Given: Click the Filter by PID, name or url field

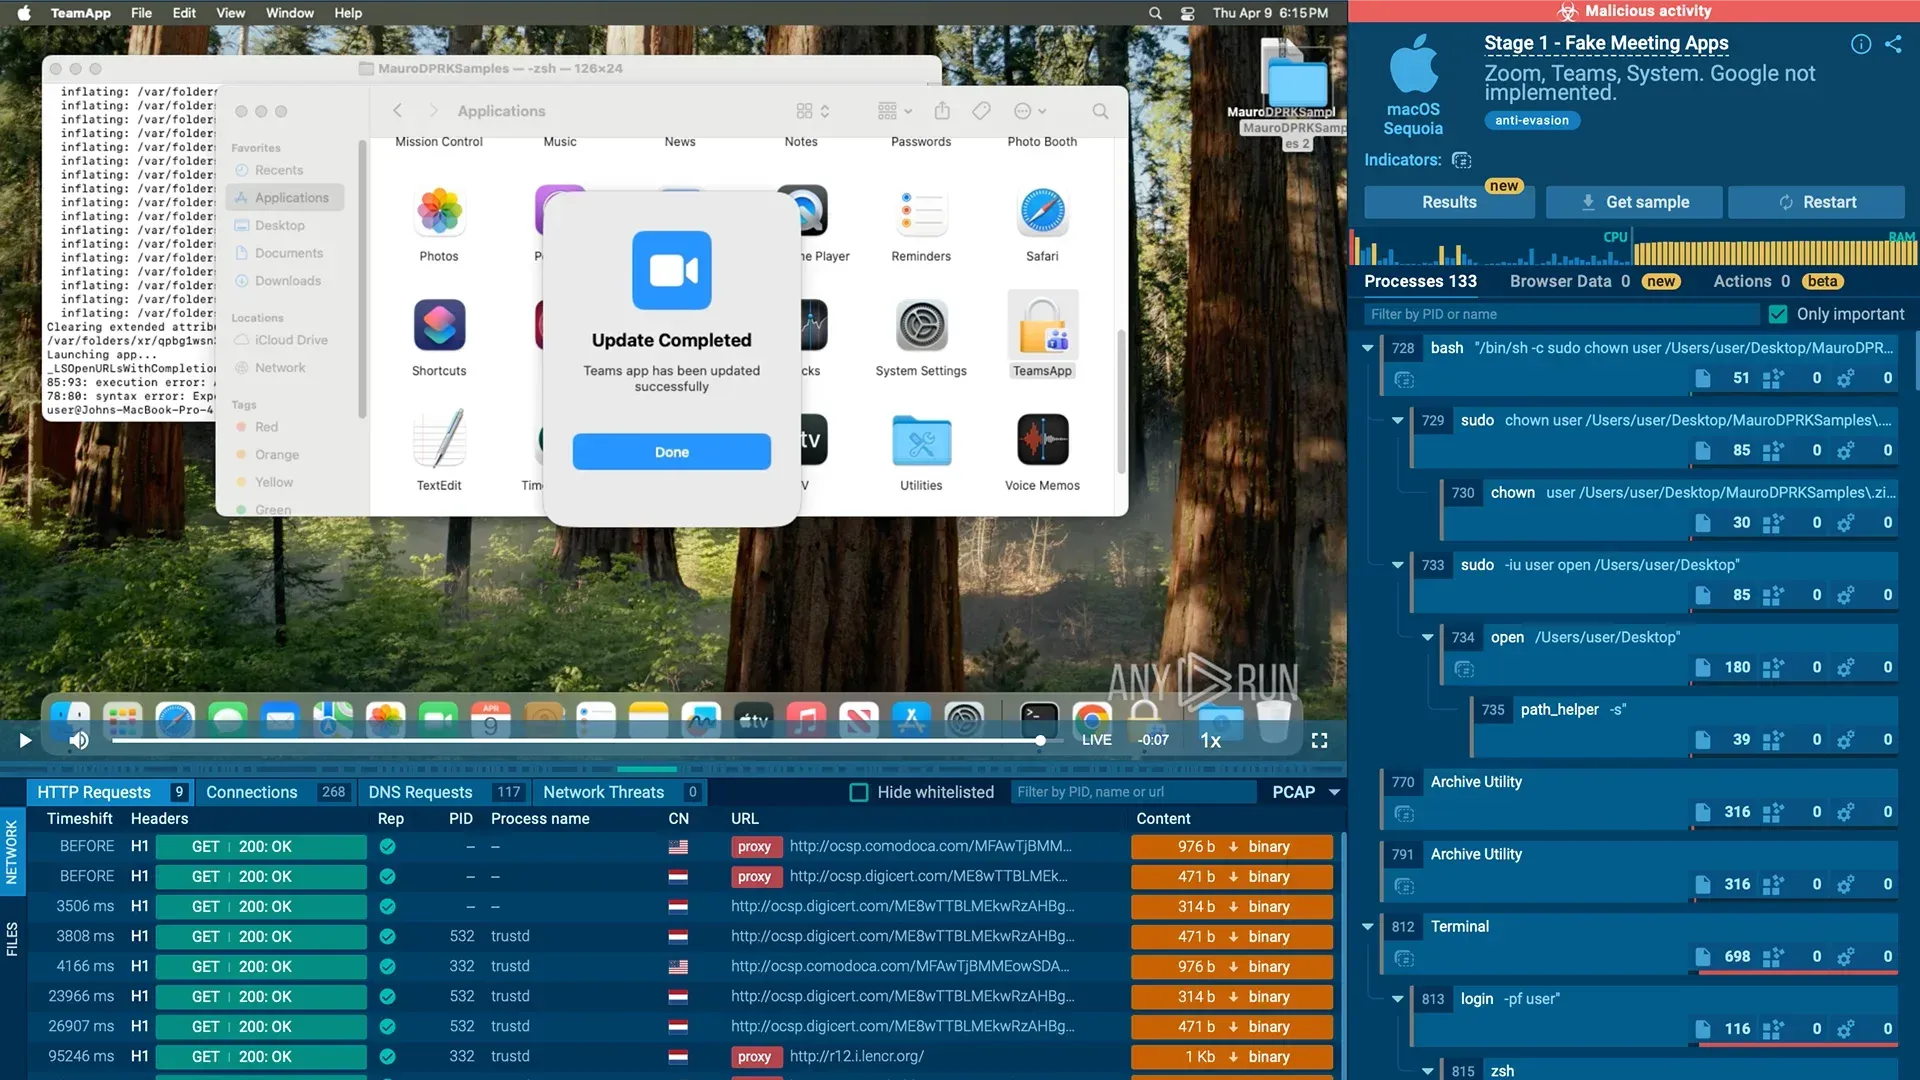Looking at the screenshot, I should (x=1133, y=792).
